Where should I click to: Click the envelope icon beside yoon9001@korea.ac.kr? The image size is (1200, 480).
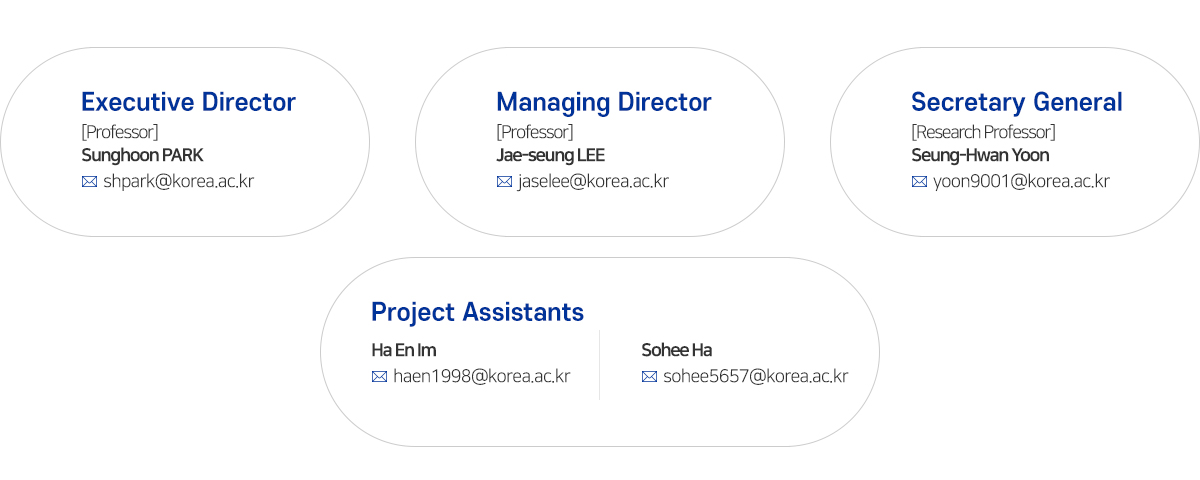click(x=919, y=182)
